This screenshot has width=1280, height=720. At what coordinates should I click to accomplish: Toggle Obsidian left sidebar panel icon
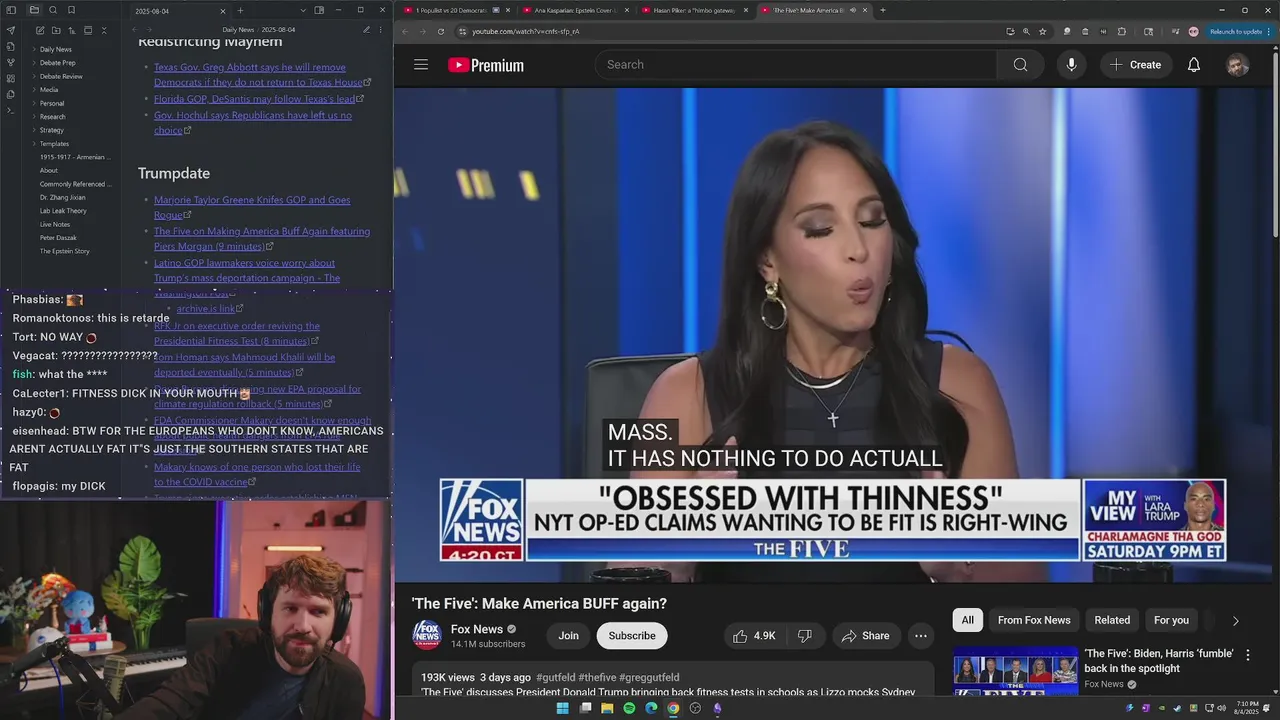click(x=11, y=10)
